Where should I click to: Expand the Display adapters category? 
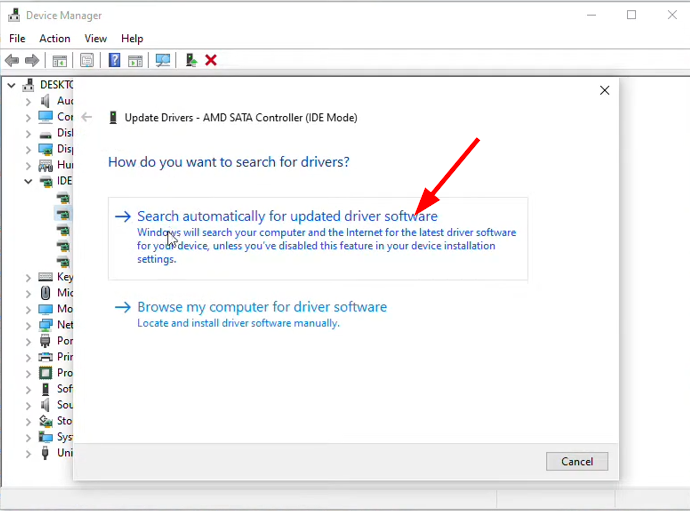[x=28, y=150]
